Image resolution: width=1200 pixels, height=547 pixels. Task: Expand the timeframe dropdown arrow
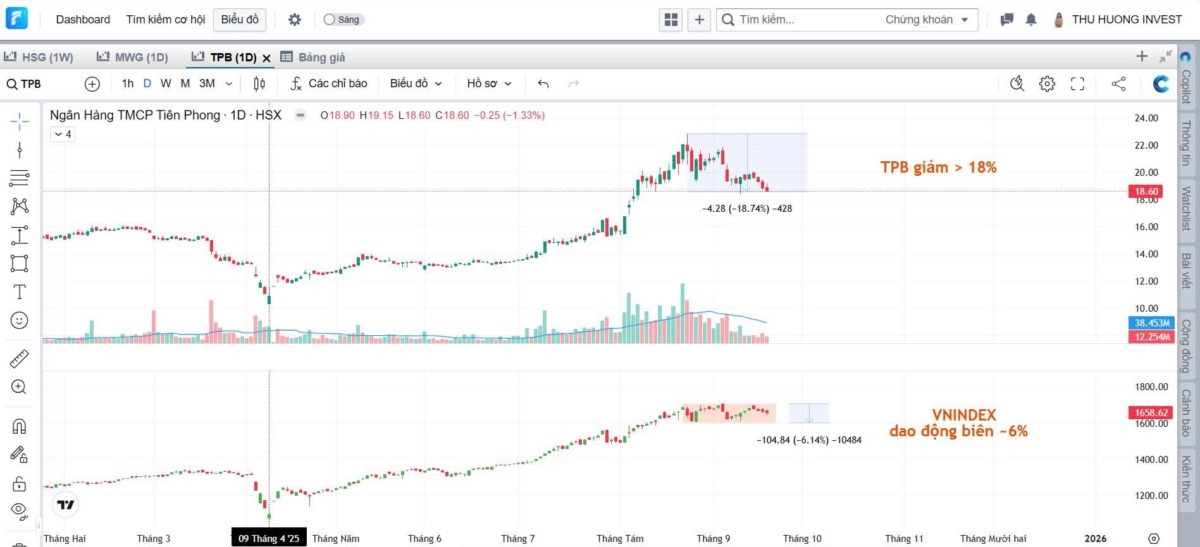click(229, 84)
